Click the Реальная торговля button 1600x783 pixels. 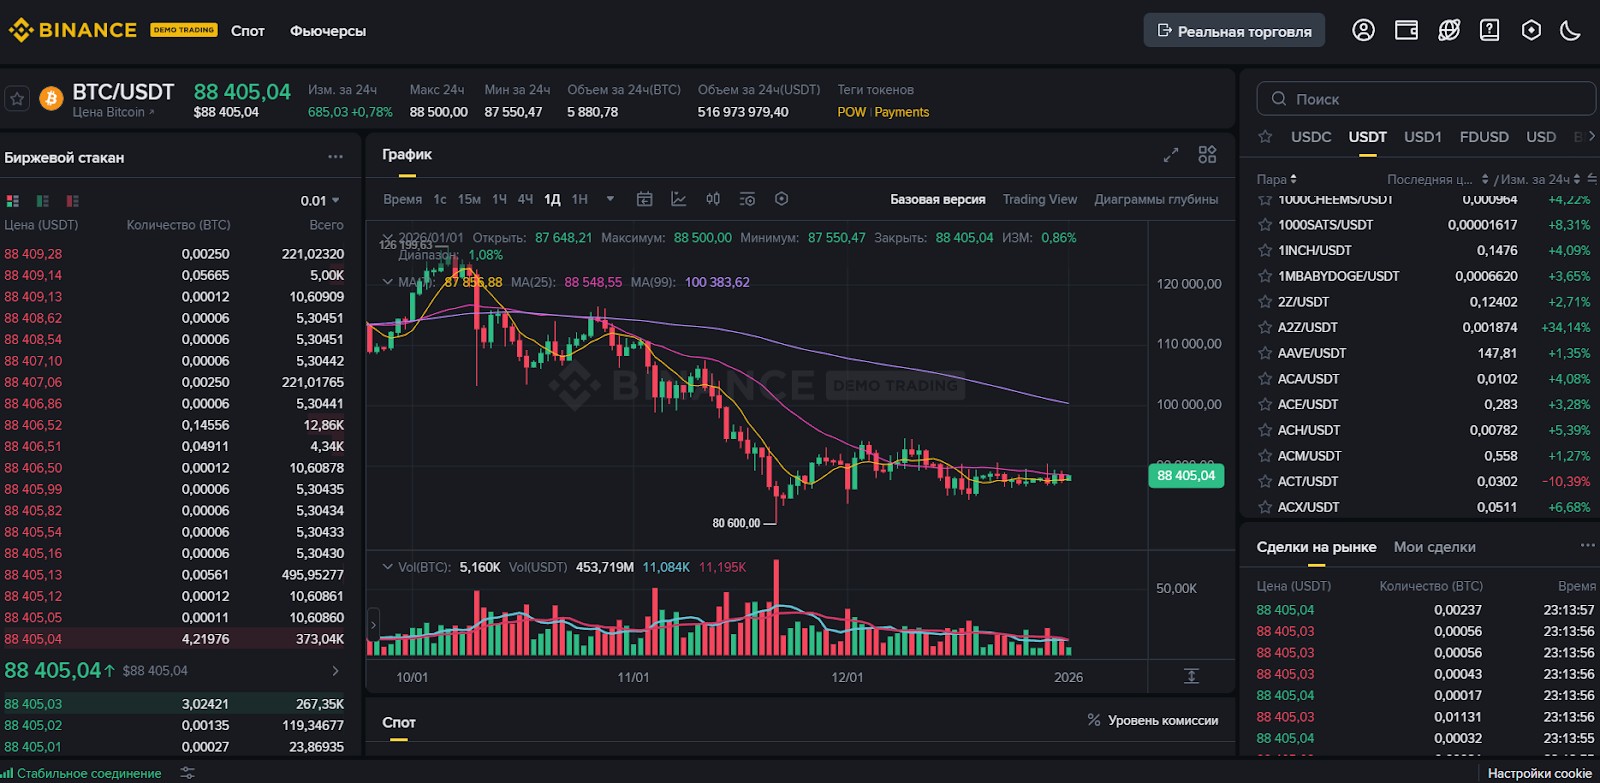(x=1234, y=30)
